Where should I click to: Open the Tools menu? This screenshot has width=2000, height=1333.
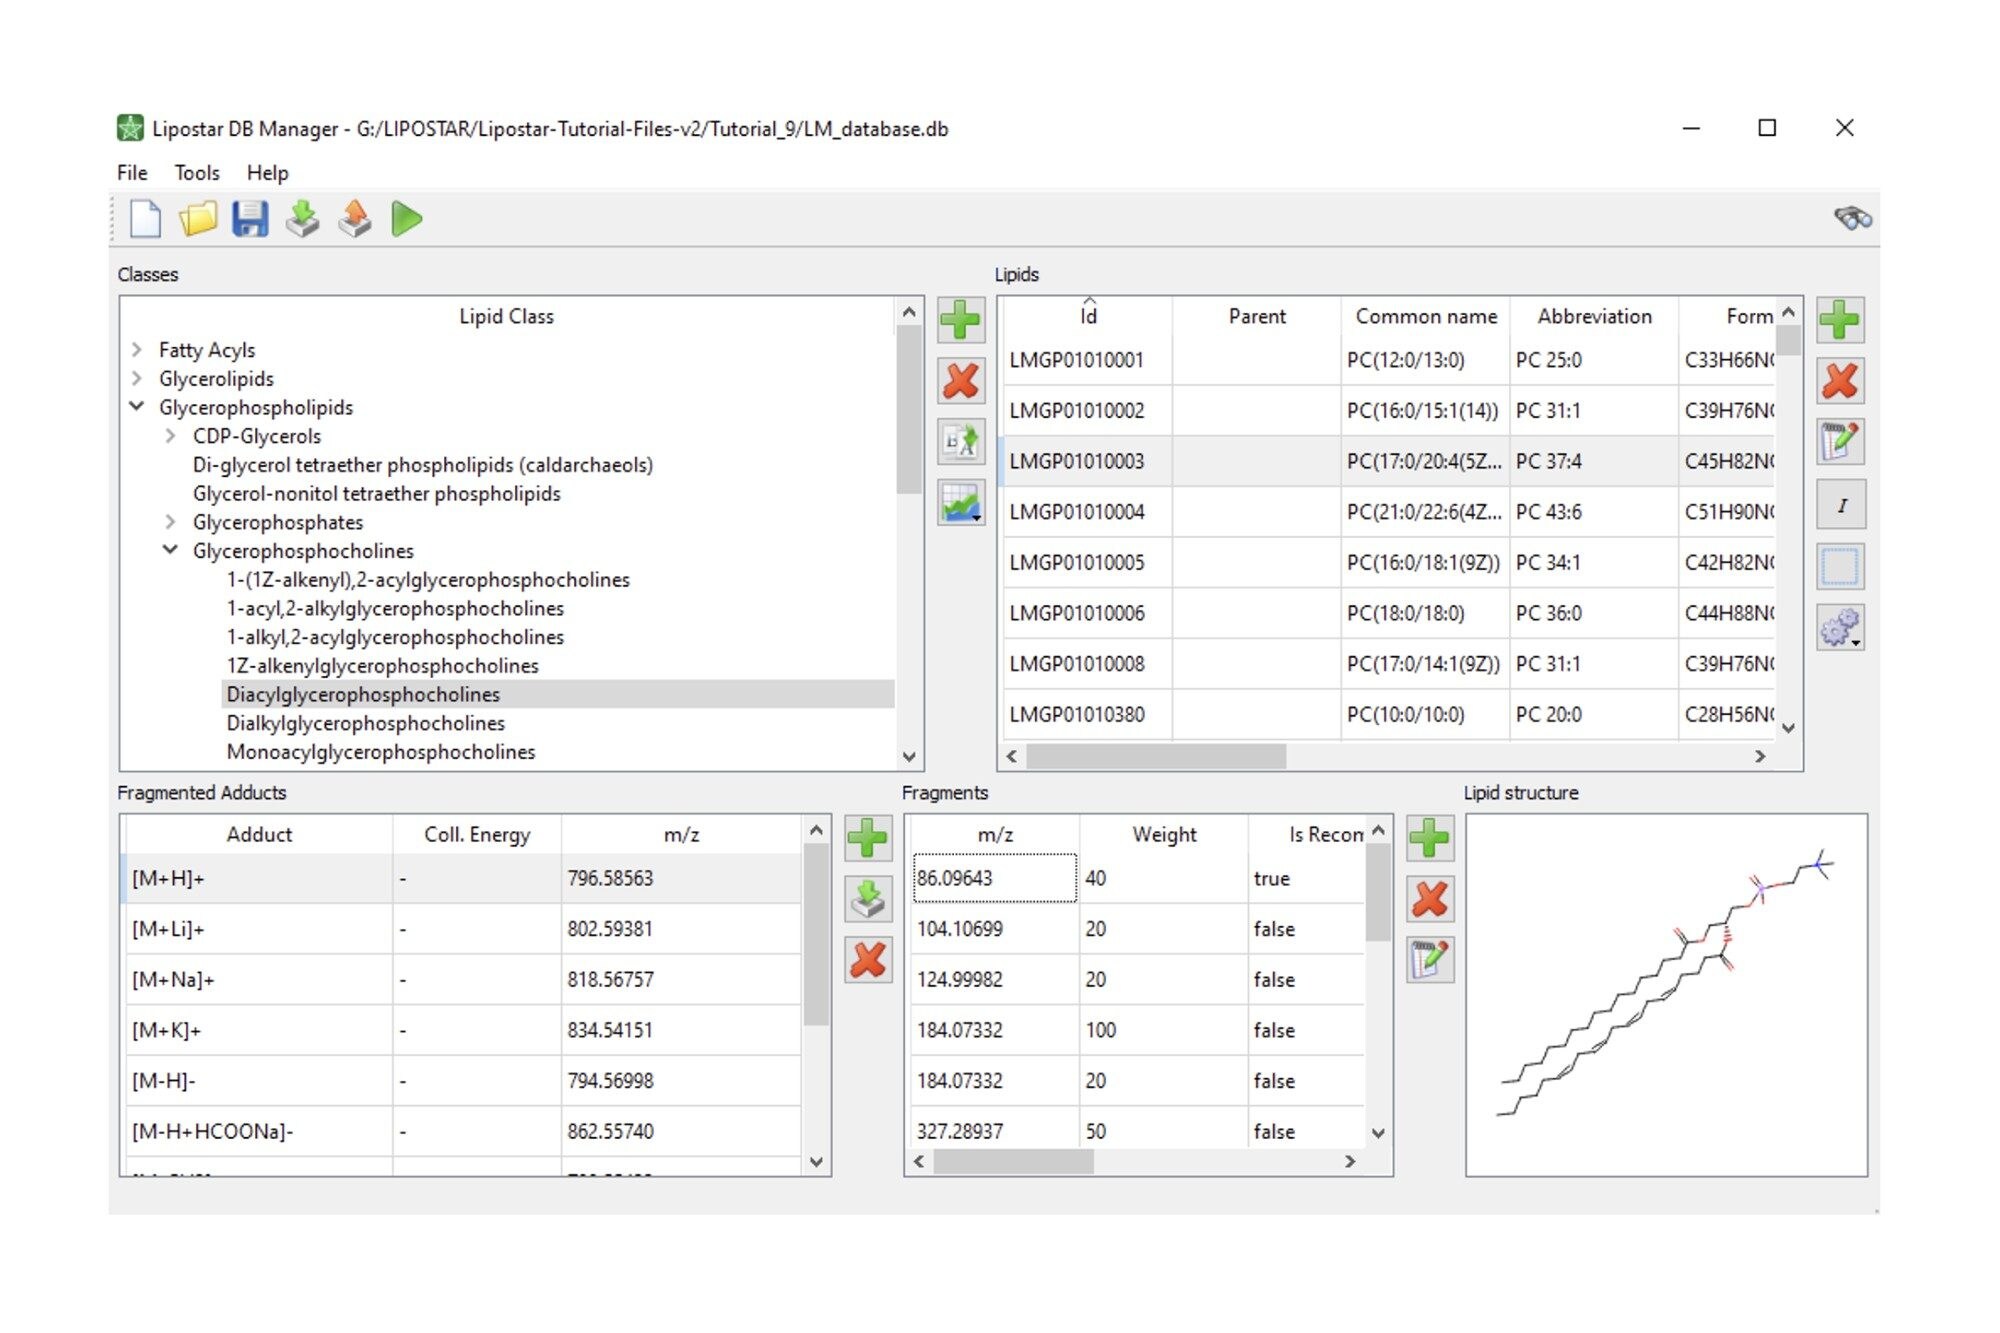(x=196, y=172)
